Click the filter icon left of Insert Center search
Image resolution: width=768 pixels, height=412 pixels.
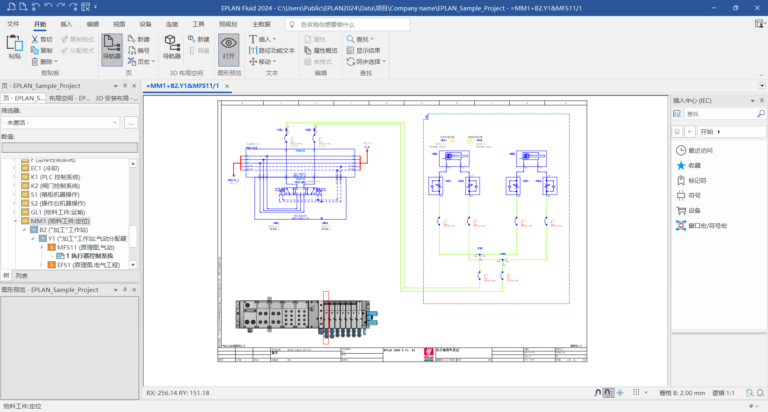click(677, 114)
